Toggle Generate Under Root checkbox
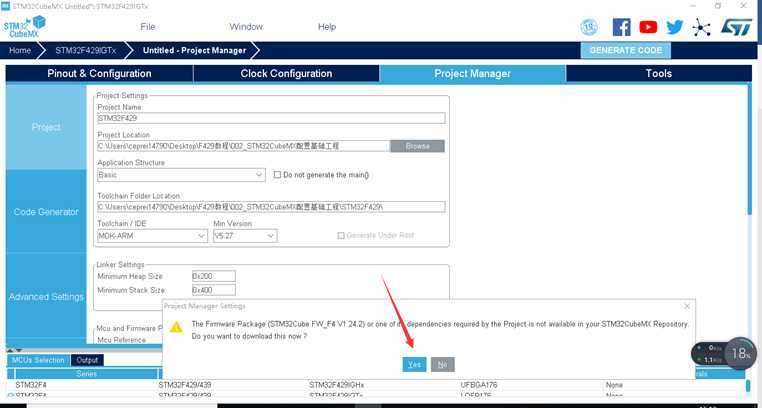 coord(341,236)
